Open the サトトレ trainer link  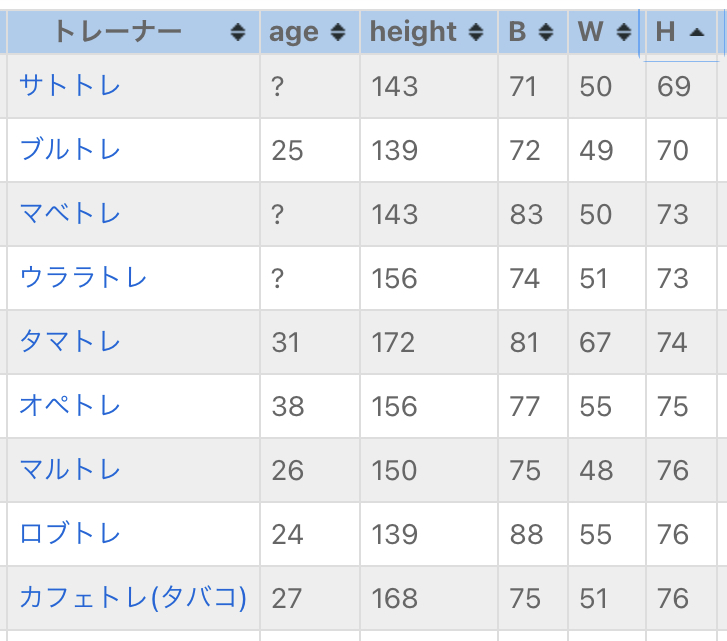click(x=70, y=86)
